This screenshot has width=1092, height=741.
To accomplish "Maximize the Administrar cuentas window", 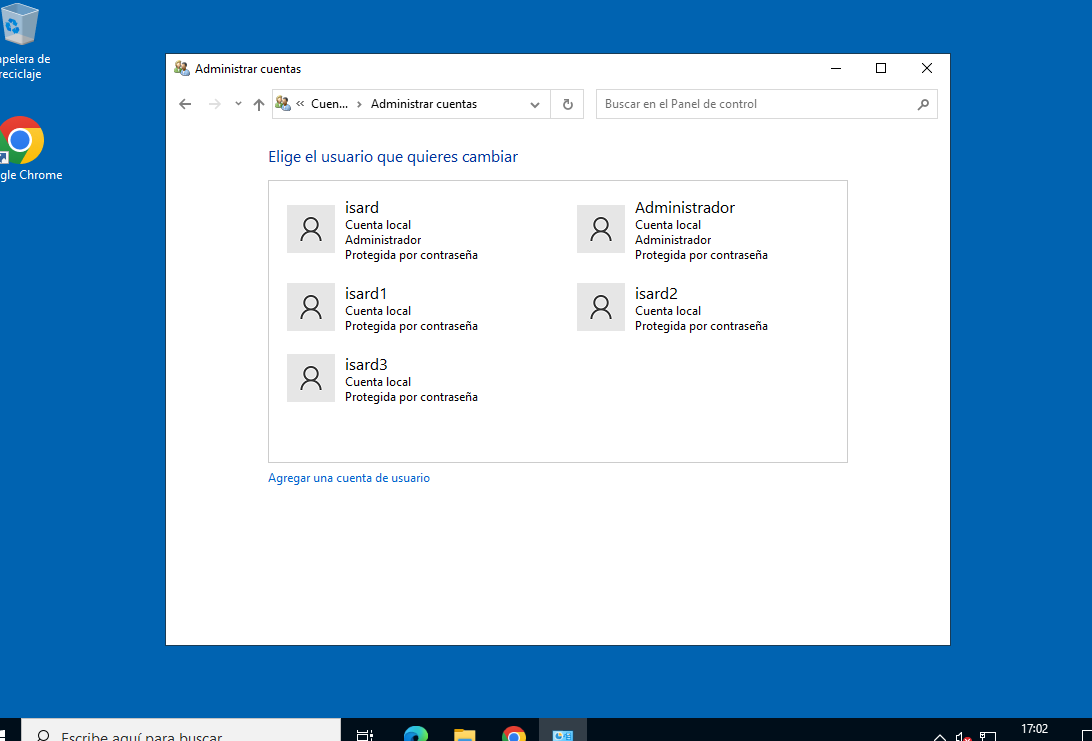I will tap(881, 68).
